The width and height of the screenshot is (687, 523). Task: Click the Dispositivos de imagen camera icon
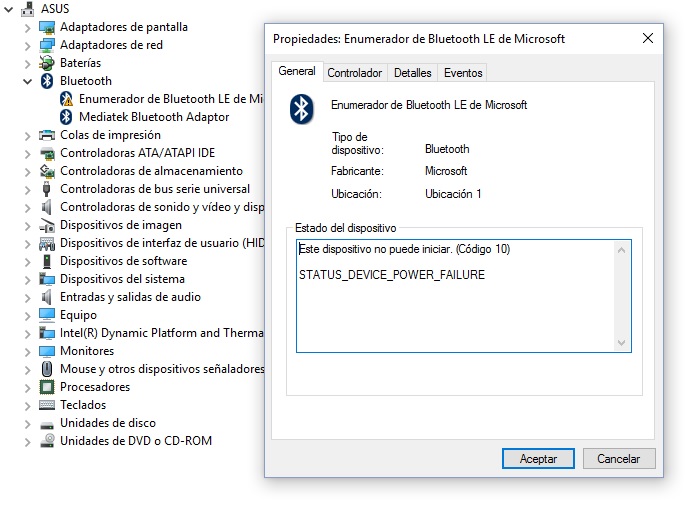coord(46,225)
